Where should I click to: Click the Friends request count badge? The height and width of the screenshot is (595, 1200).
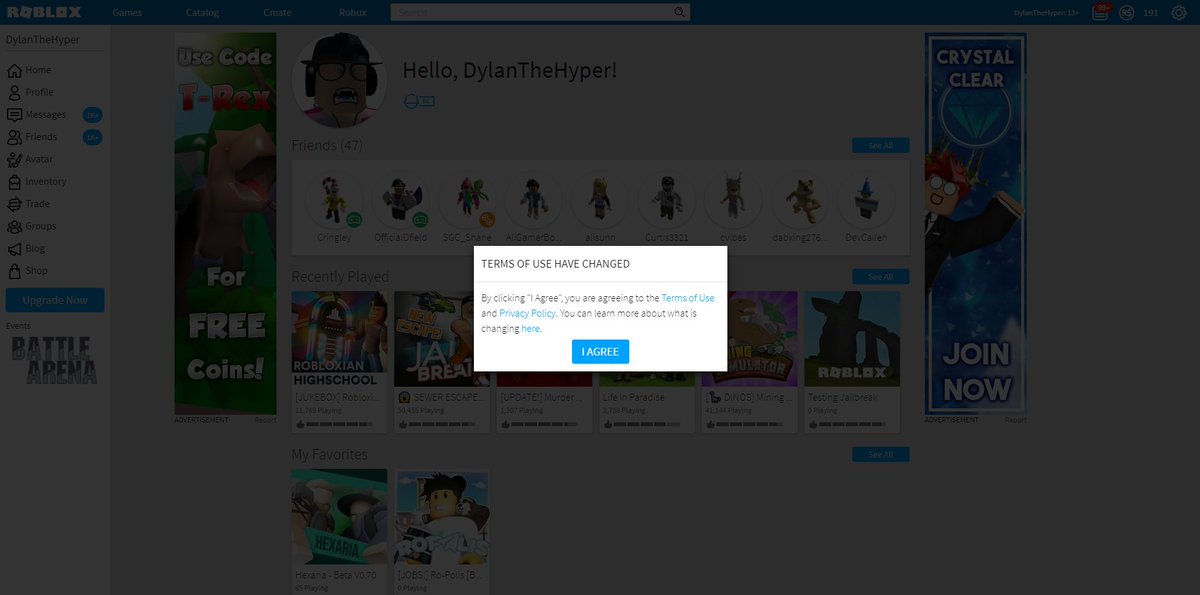coord(92,137)
